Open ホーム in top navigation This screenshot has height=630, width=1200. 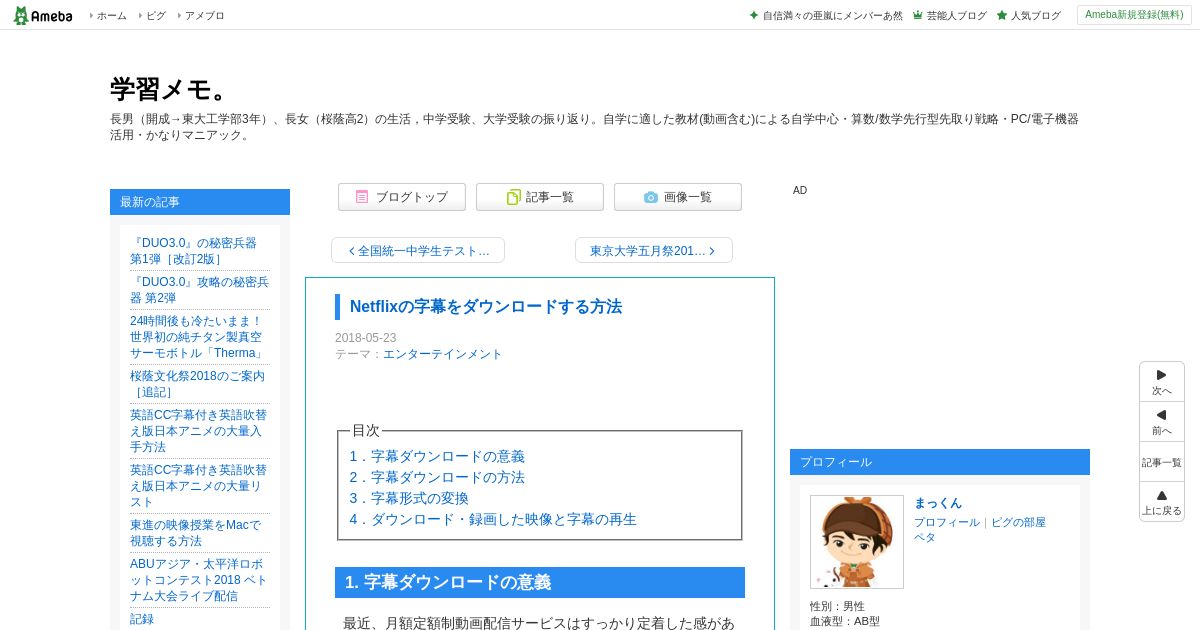(x=111, y=15)
